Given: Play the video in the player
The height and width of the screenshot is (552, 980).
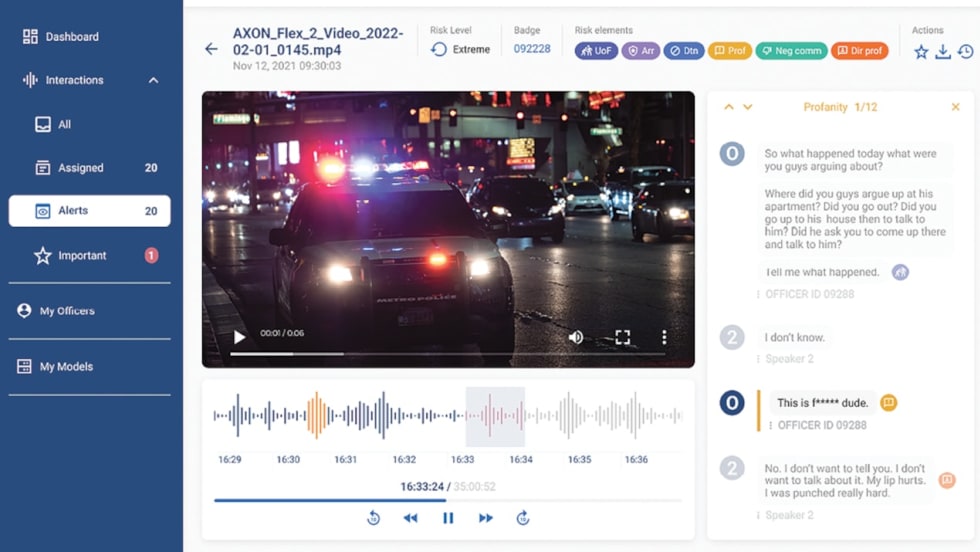Looking at the screenshot, I should click(239, 338).
